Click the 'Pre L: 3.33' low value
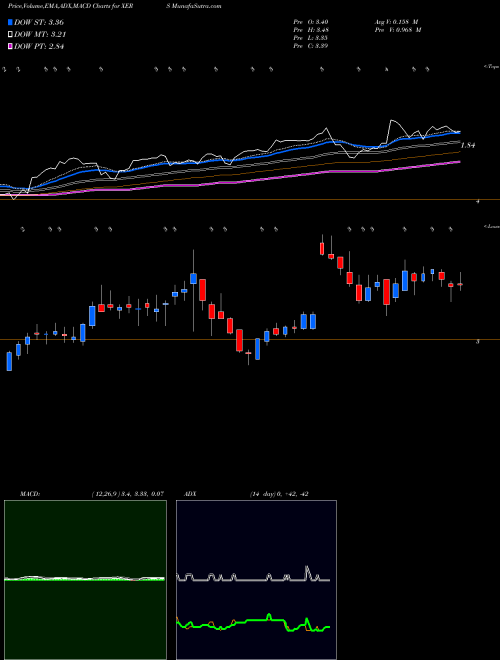The width and height of the screenshot is (500, 660). pos(311,38)
